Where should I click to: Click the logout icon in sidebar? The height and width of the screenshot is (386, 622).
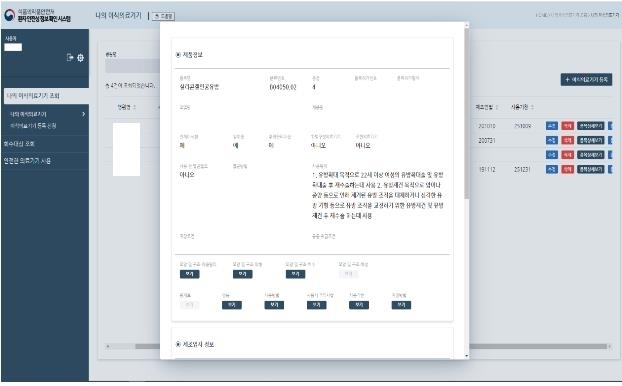pos(70,58)
